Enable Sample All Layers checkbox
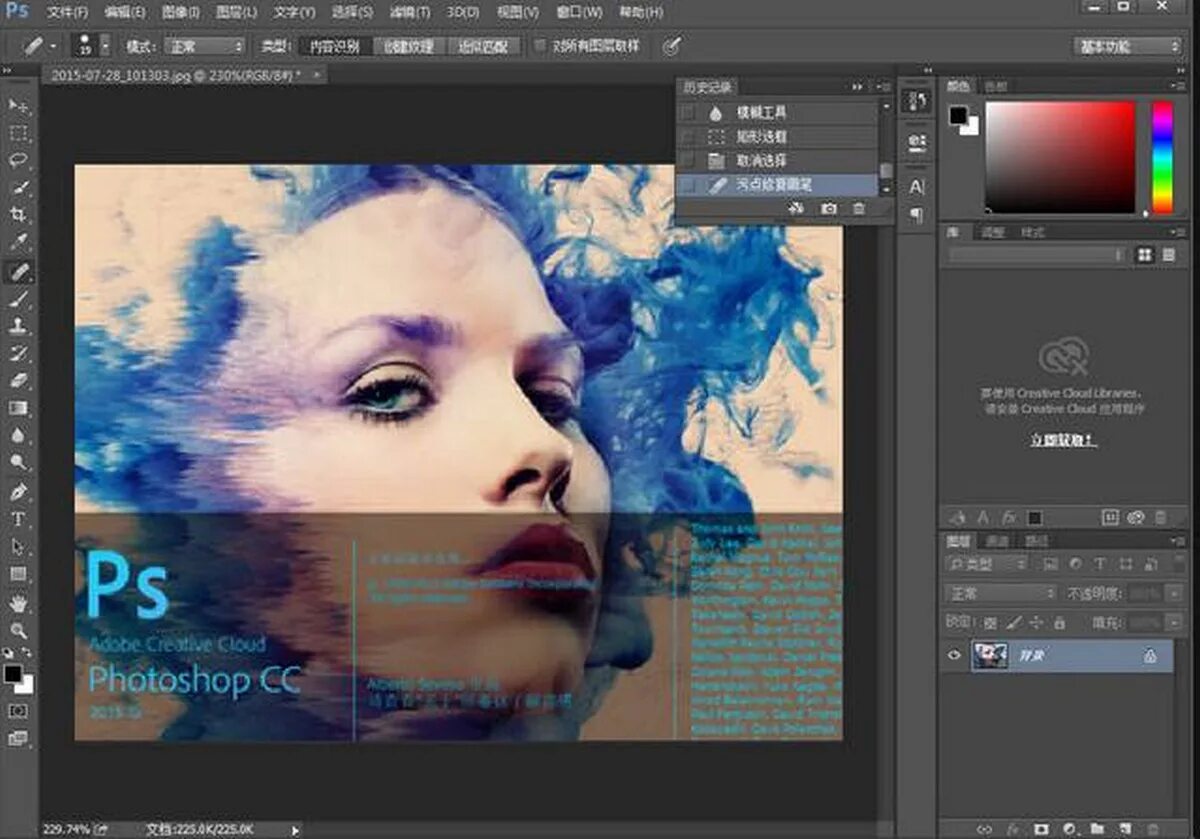Image resolution: width=1200 pixels, height=839 pixels. pyautogui.click(x=540, y=46)
